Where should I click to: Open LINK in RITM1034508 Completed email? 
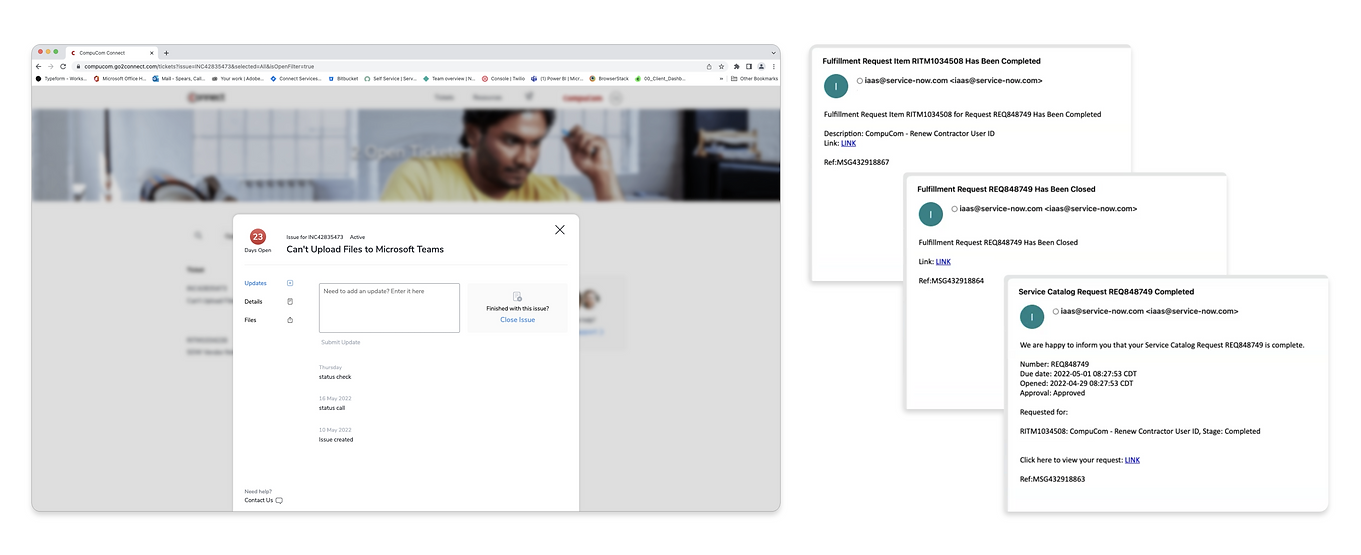click(848, 143)
